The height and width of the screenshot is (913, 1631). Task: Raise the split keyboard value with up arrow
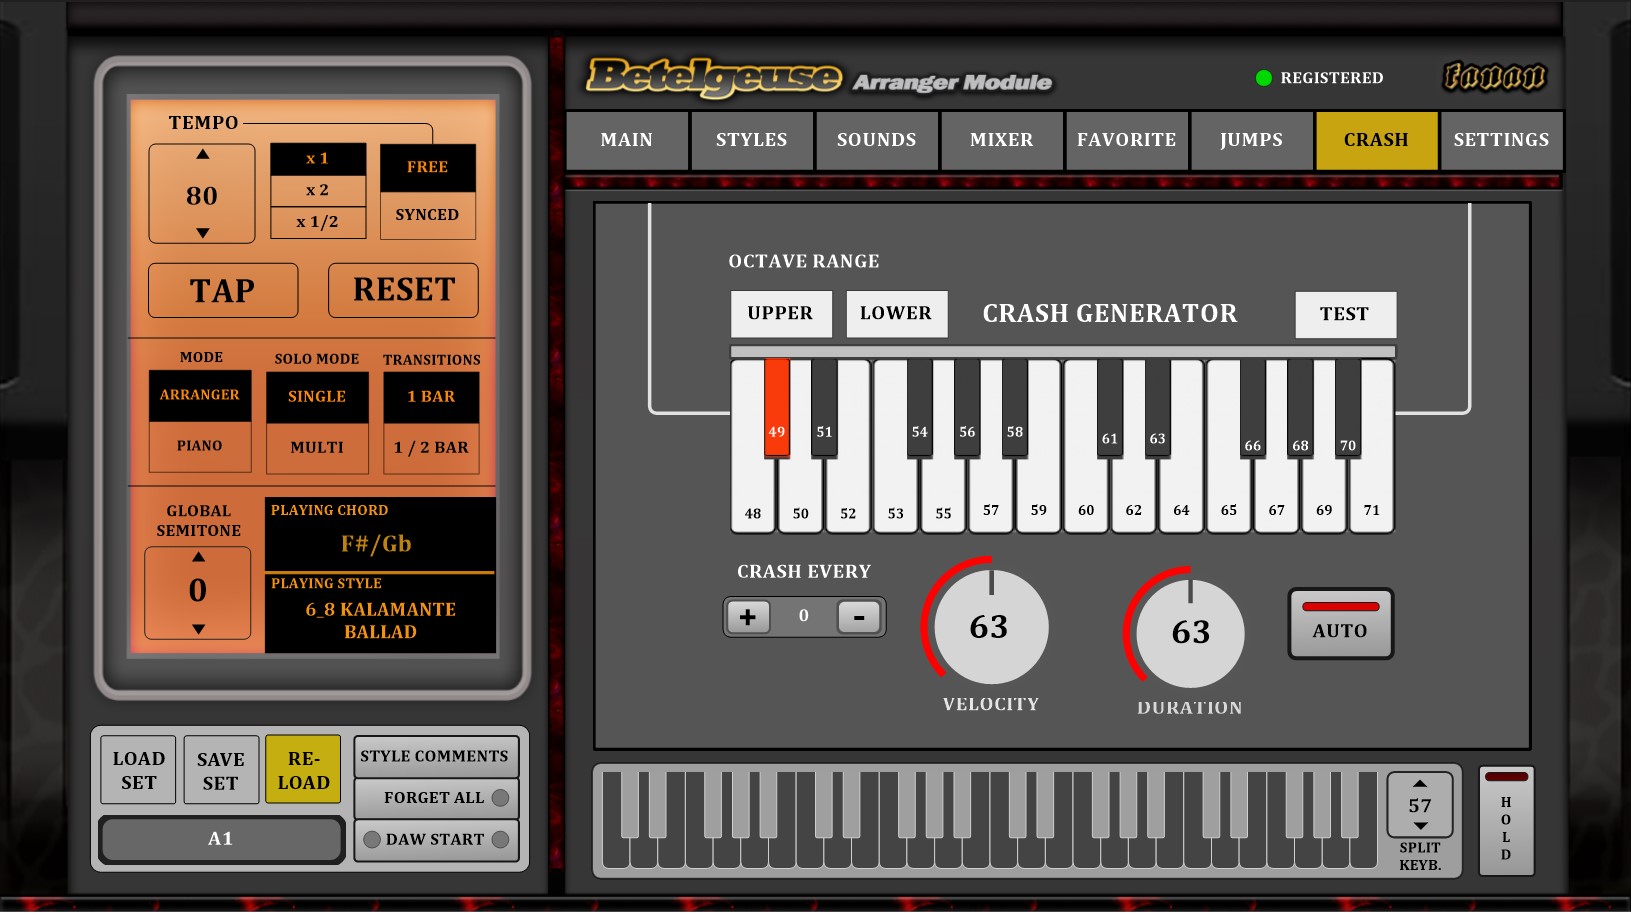point(1420,783)
